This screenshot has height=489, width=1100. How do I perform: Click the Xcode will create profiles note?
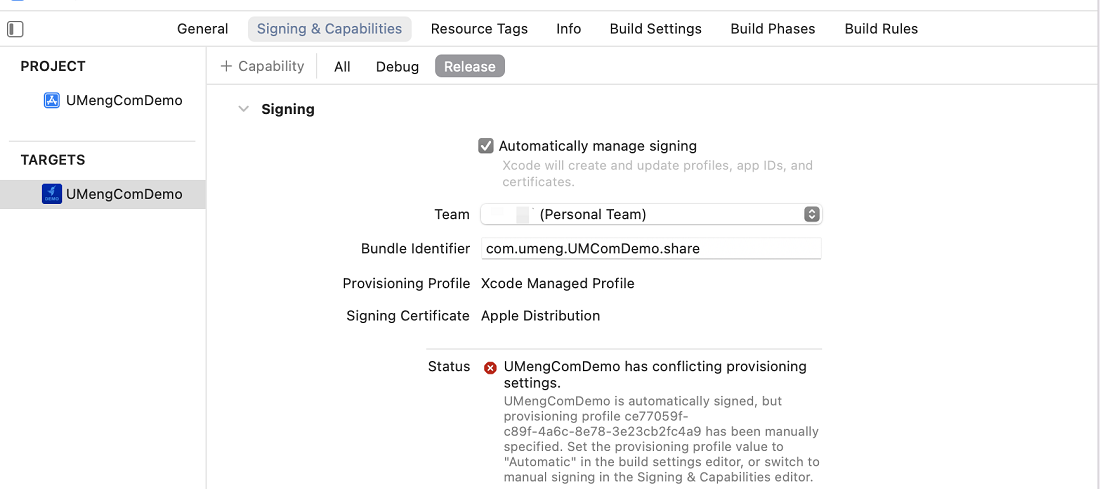pos(657,173)
